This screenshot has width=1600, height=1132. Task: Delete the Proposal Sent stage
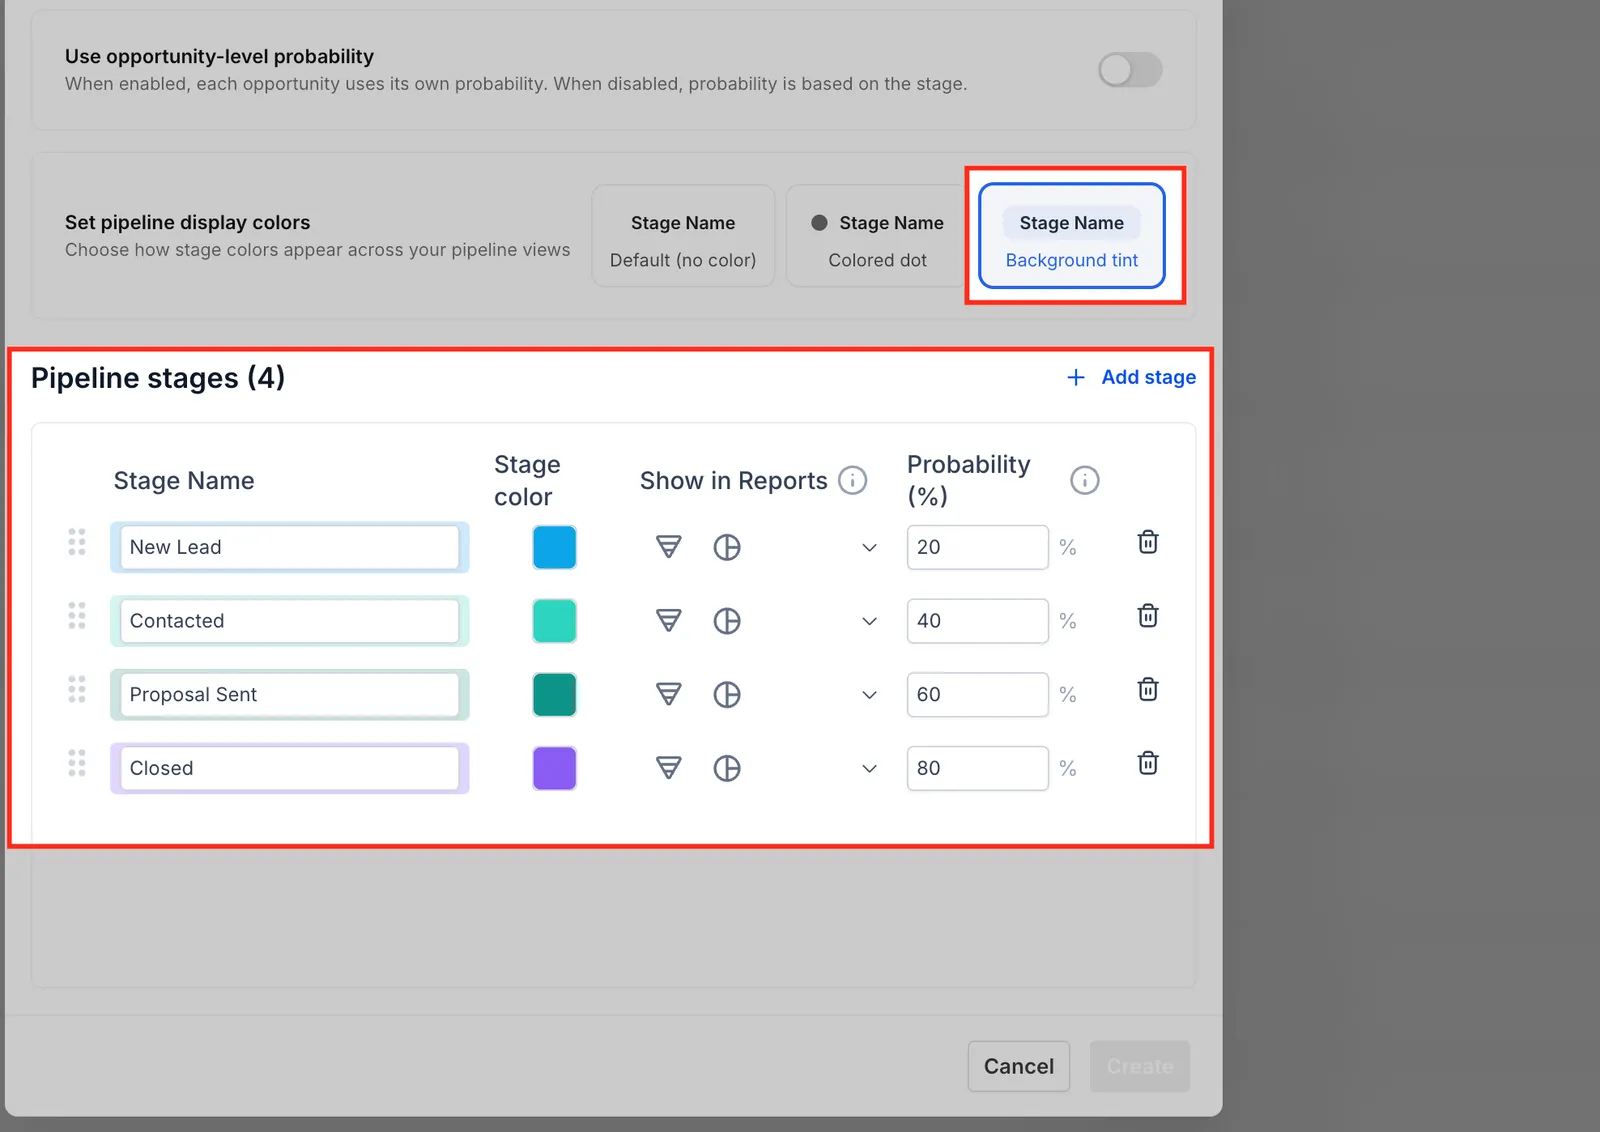point(1148,689)
